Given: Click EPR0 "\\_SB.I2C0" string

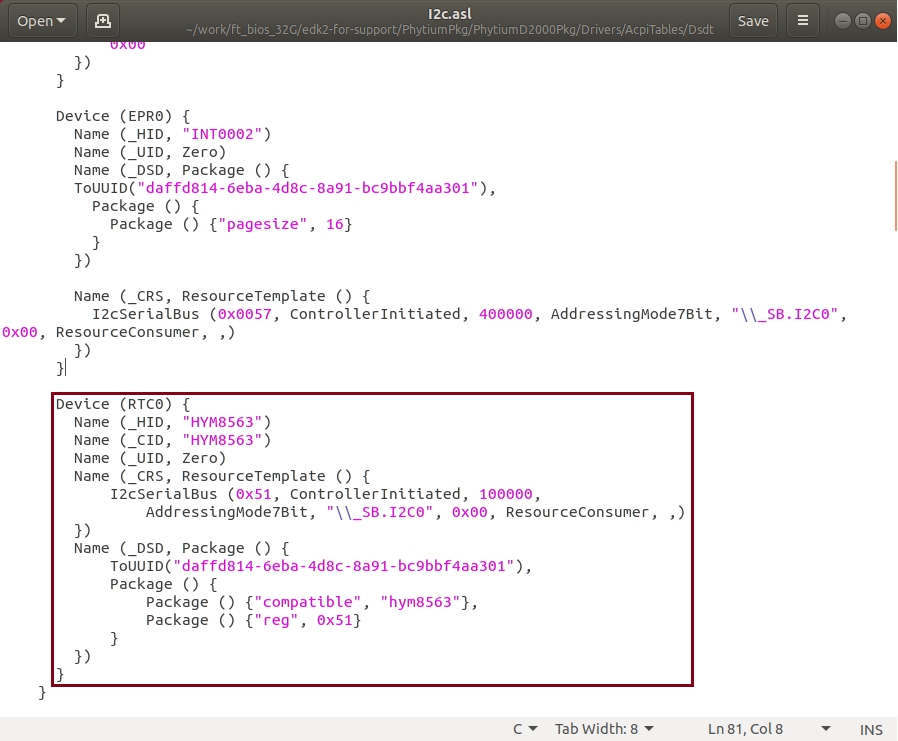Looking at the screenshot, I should [785, 314].
